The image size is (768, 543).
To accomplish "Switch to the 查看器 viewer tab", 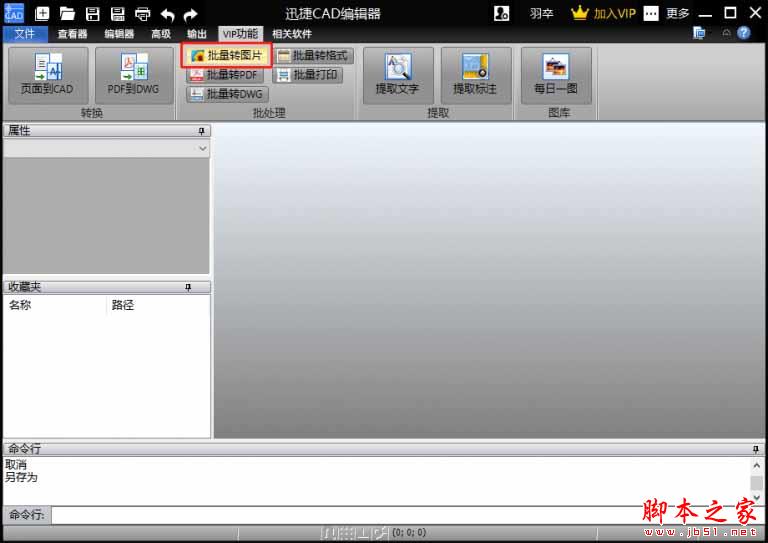I will click(x=72, y=34).
